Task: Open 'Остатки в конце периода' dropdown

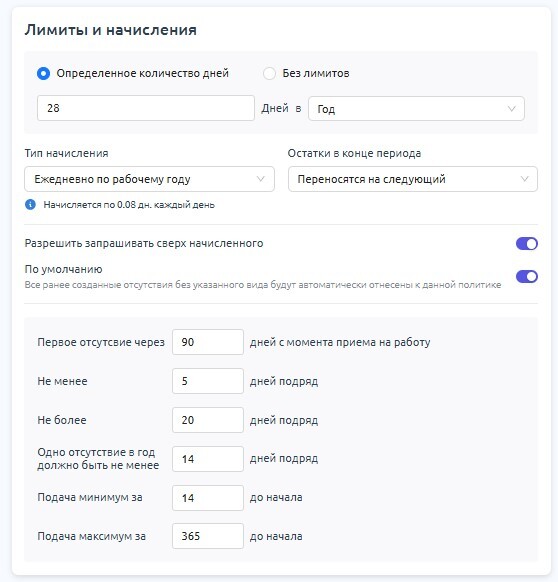Action: point(413,179)
